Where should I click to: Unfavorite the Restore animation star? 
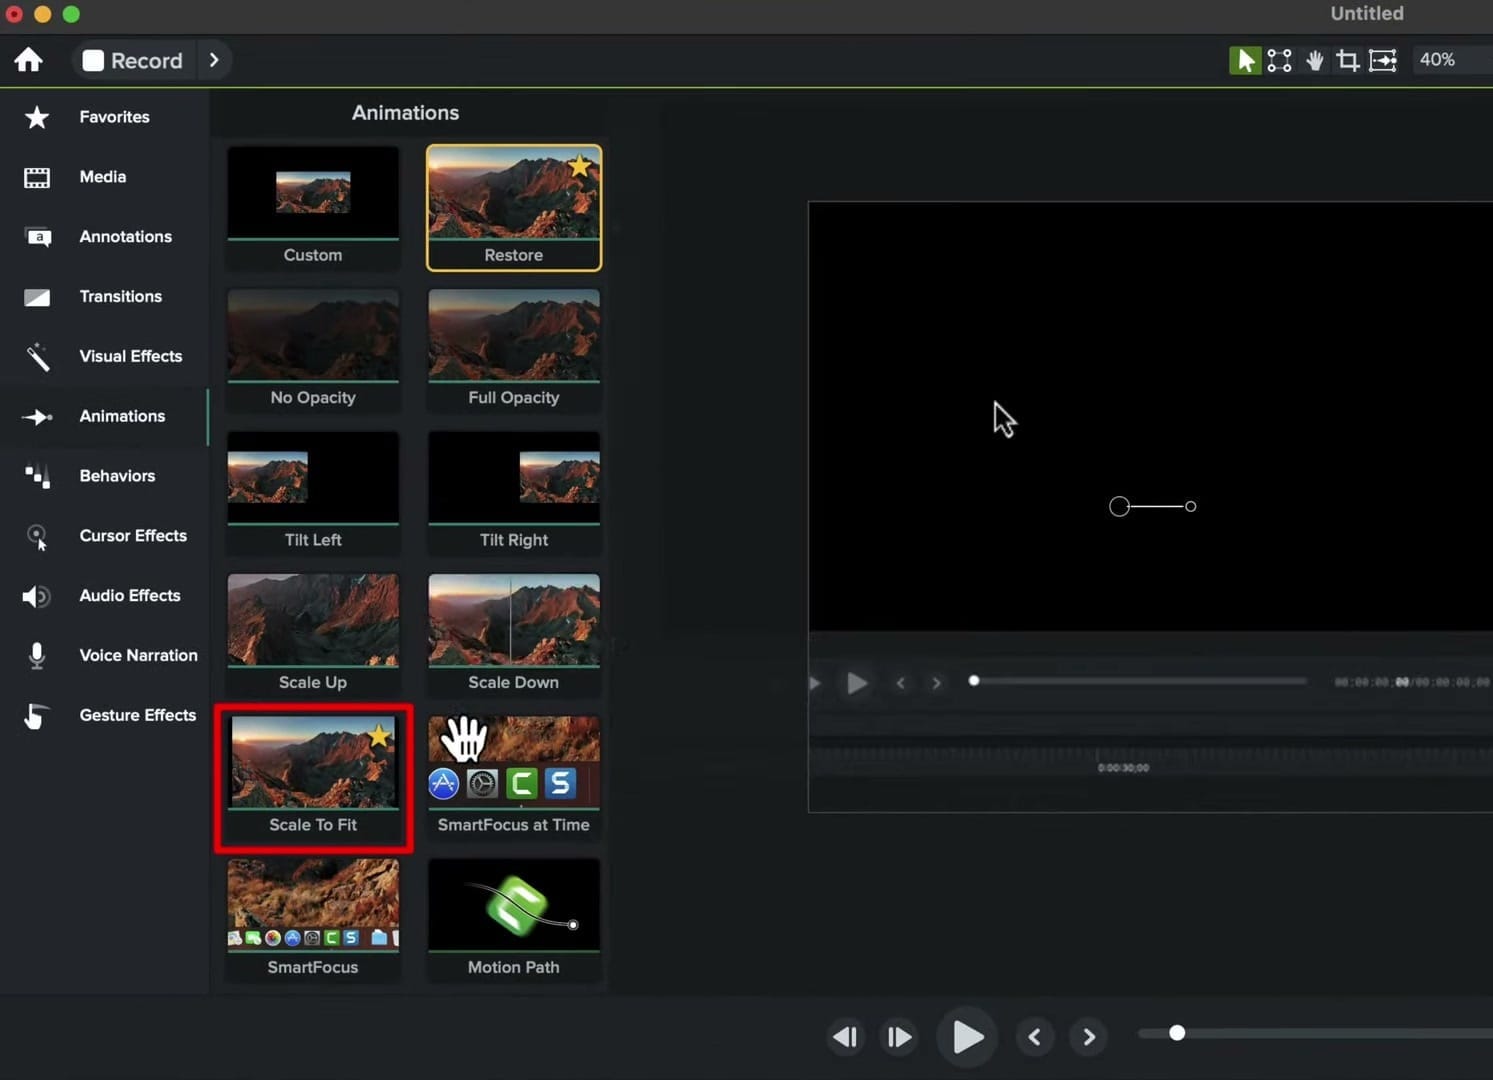pyautogui.click(x=581, y=167)
